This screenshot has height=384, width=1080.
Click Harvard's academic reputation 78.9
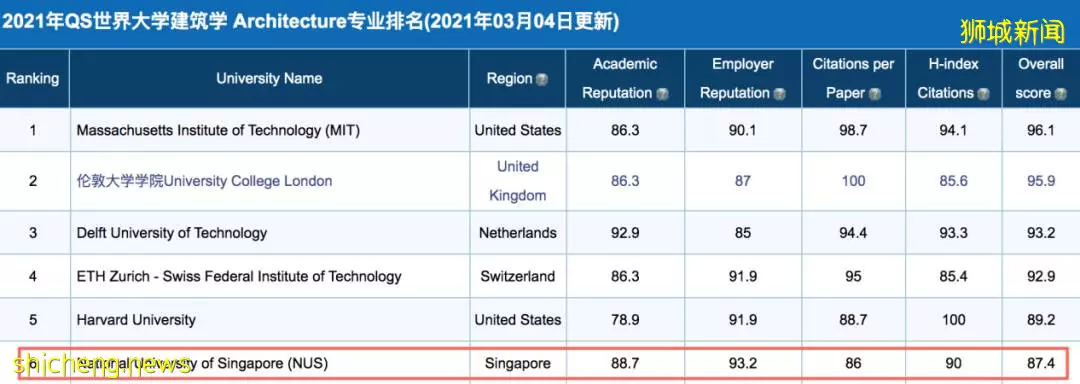[x=625, y=320]
